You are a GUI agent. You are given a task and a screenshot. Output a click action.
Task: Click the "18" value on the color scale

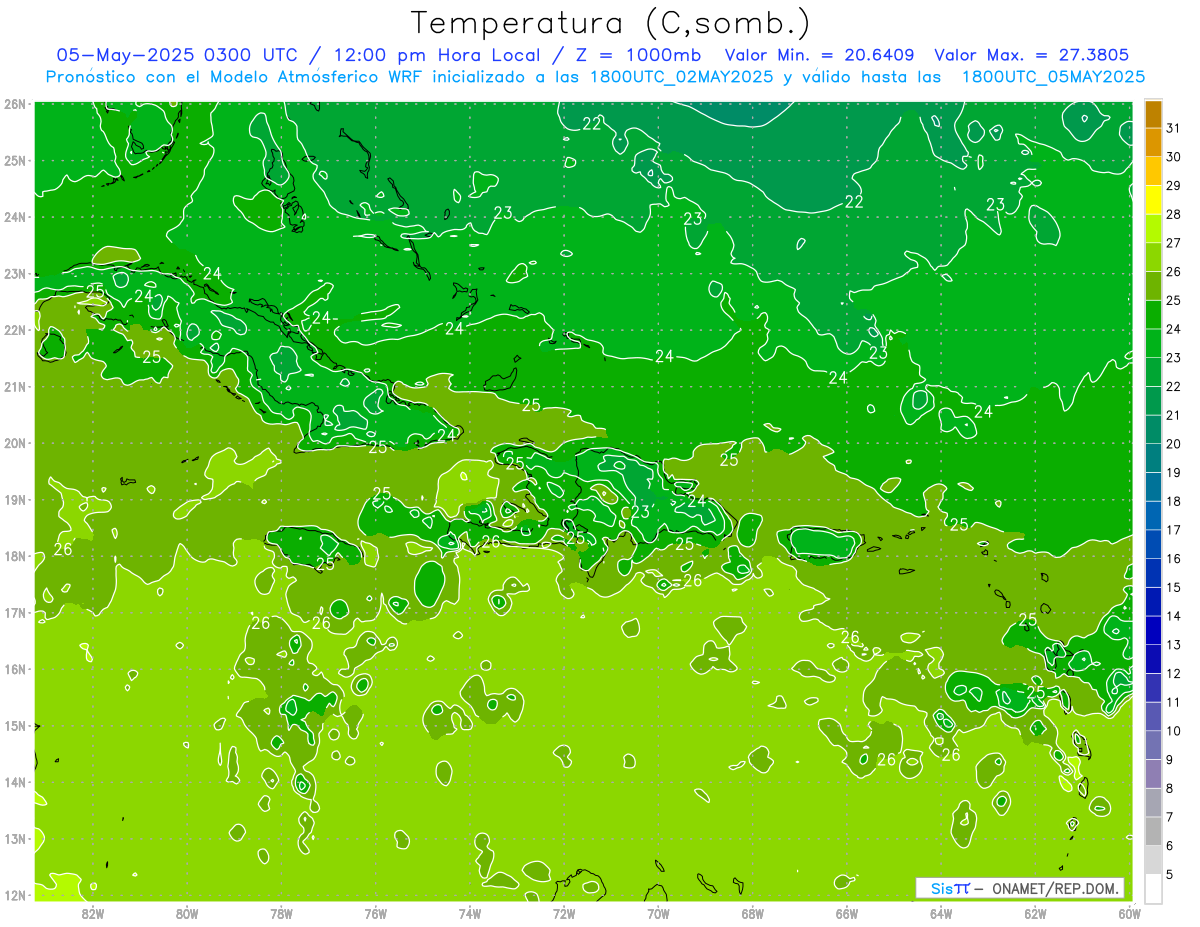(x=1173, y=501)
